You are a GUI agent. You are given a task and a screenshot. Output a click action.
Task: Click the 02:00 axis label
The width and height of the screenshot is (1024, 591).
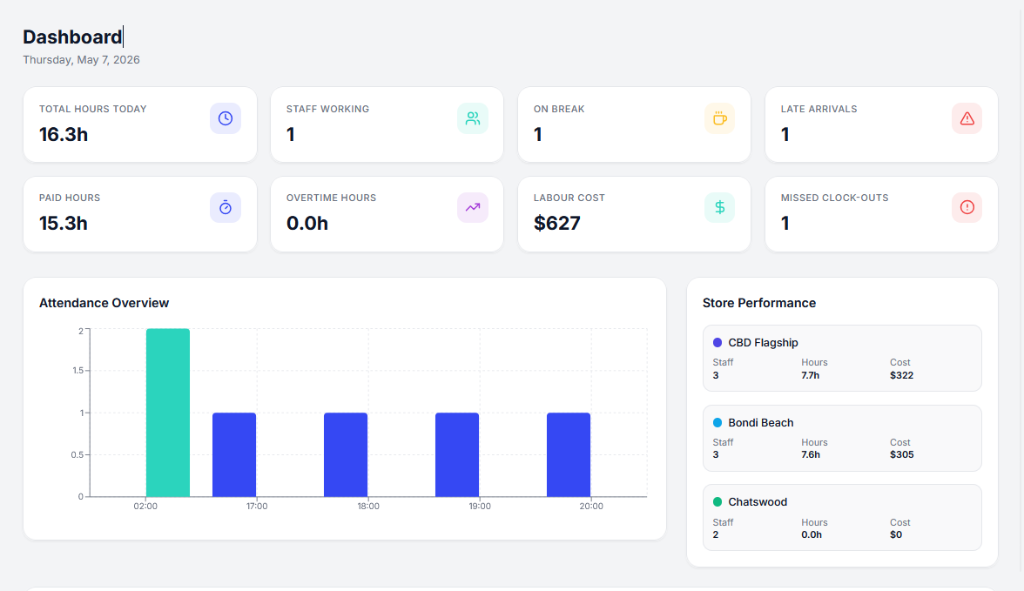point(145,506)
